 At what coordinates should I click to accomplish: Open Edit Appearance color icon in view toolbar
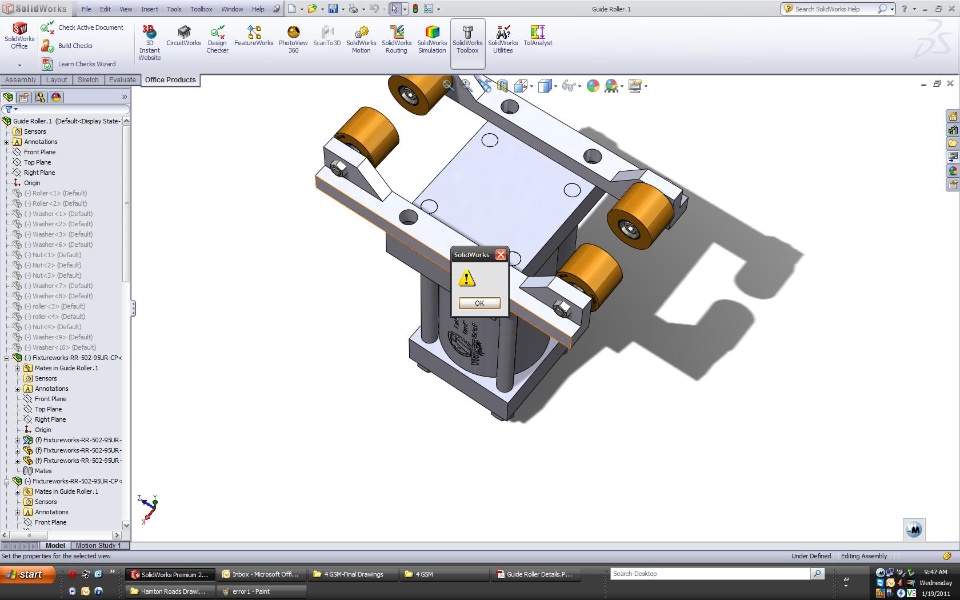tap(593, 86)
